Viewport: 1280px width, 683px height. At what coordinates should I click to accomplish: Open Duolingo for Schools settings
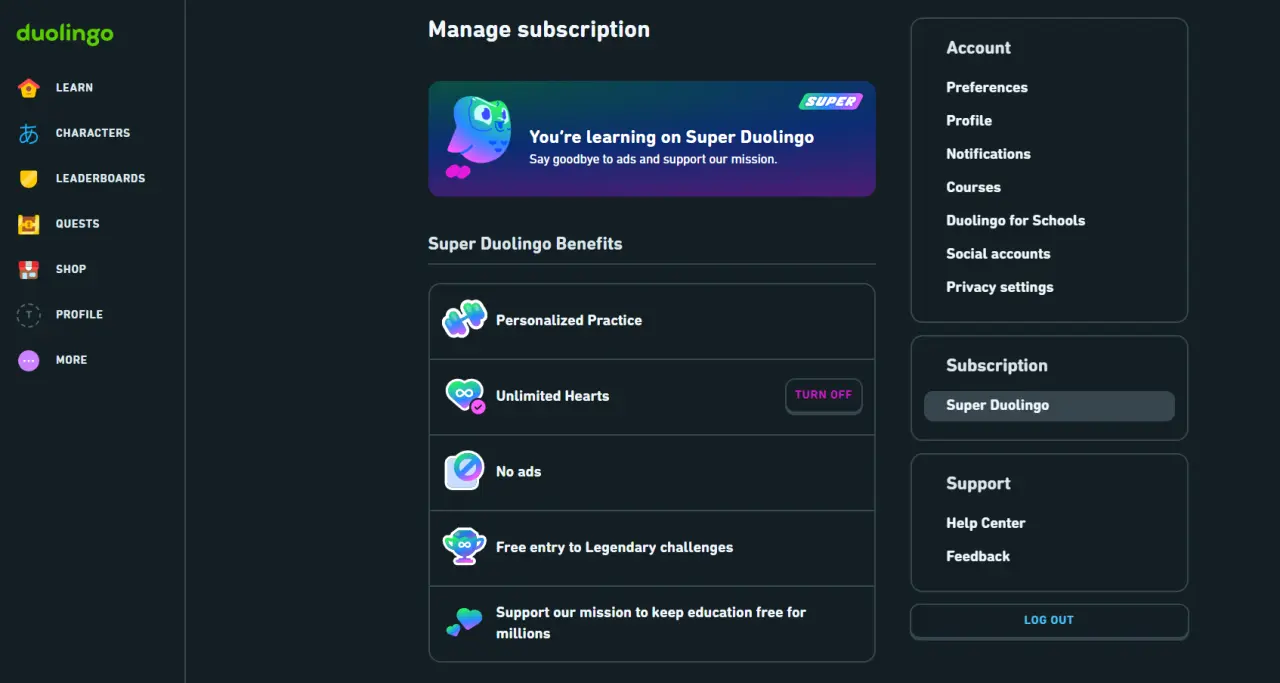pyautogui.click(x=1016, y=220)
